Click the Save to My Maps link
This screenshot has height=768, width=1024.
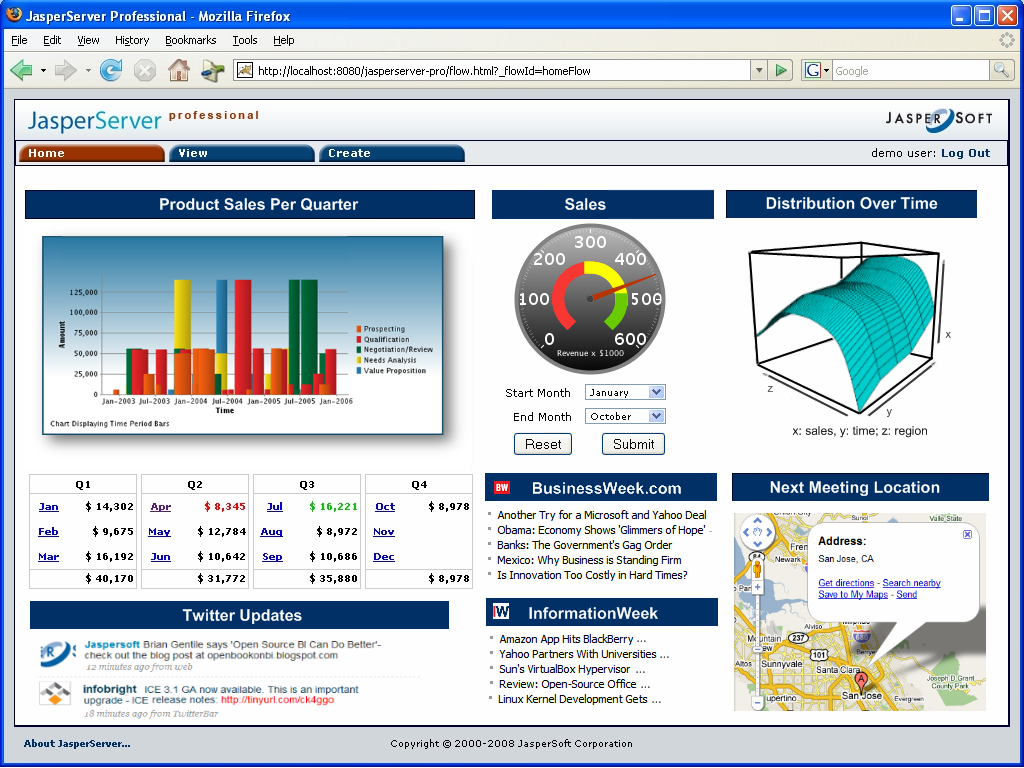click(853, 594)
